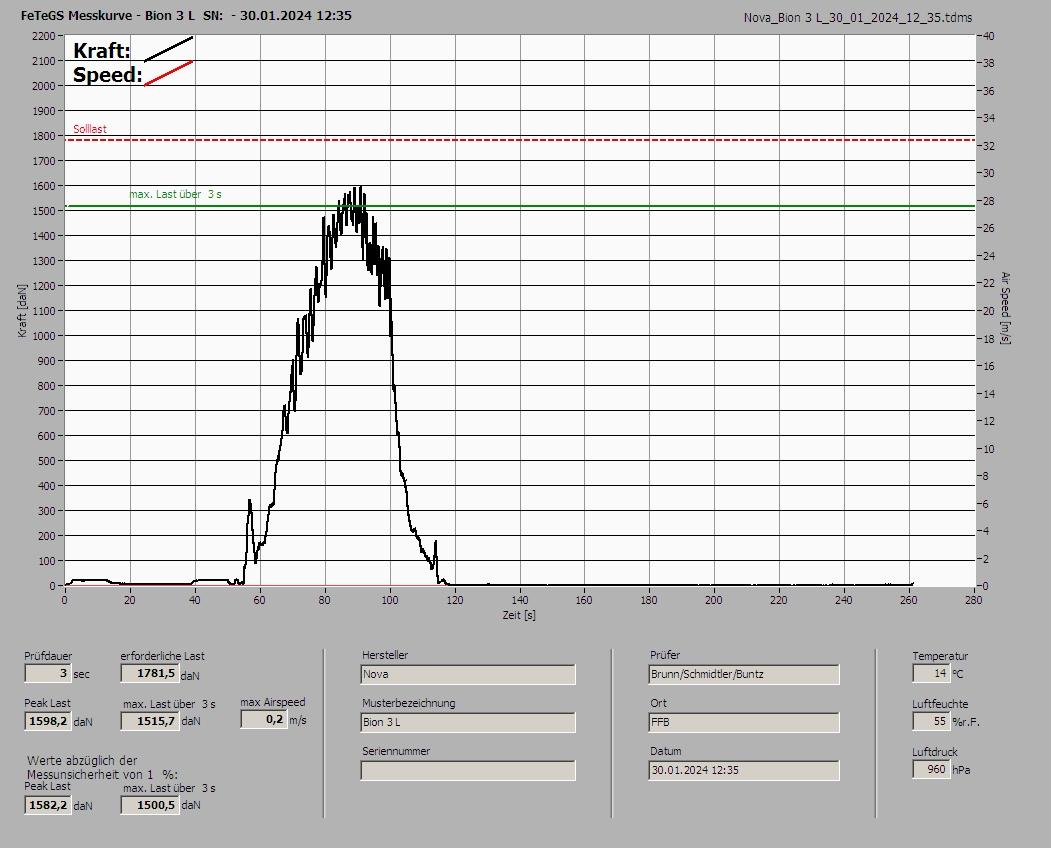
Task: Click the chart title 'FeTeGS Messkurve - Bion 3 L SN: - 30.01.2024 12:35'
Action: 186,15
